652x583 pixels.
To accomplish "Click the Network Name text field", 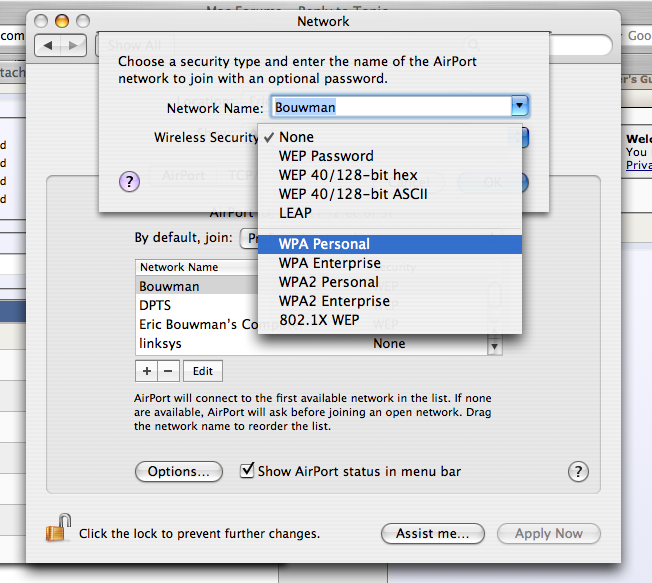I will point(392,107).
